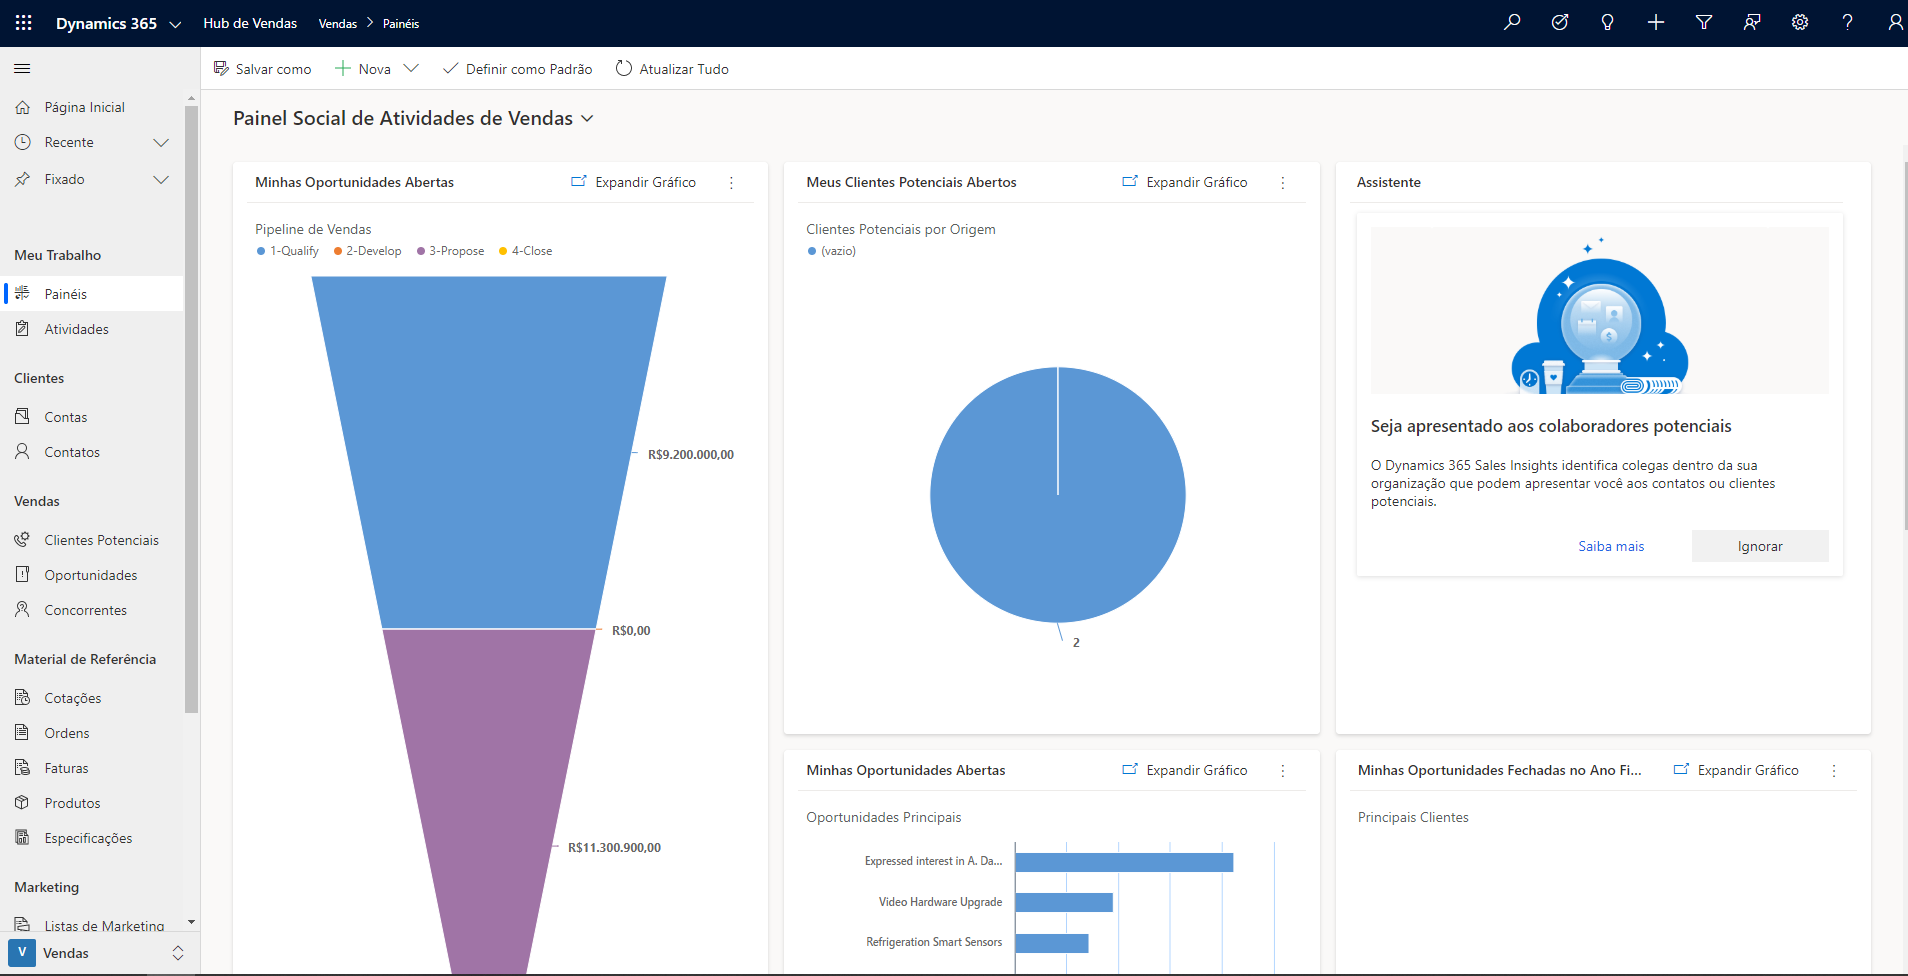Click the Produtos box icon

coord(22,802)
